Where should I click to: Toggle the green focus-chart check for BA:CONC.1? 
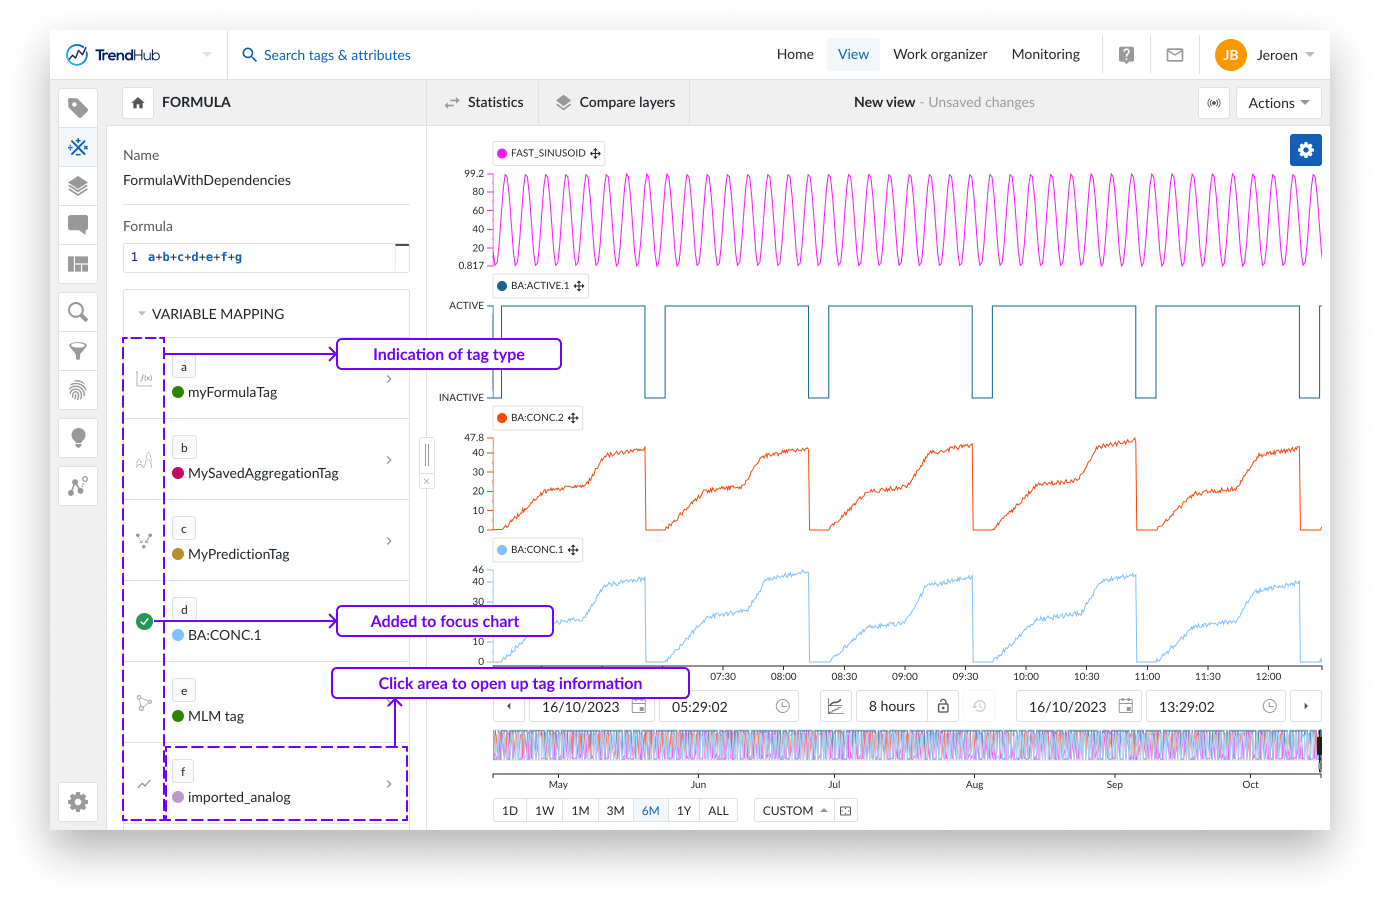point(143,620)
